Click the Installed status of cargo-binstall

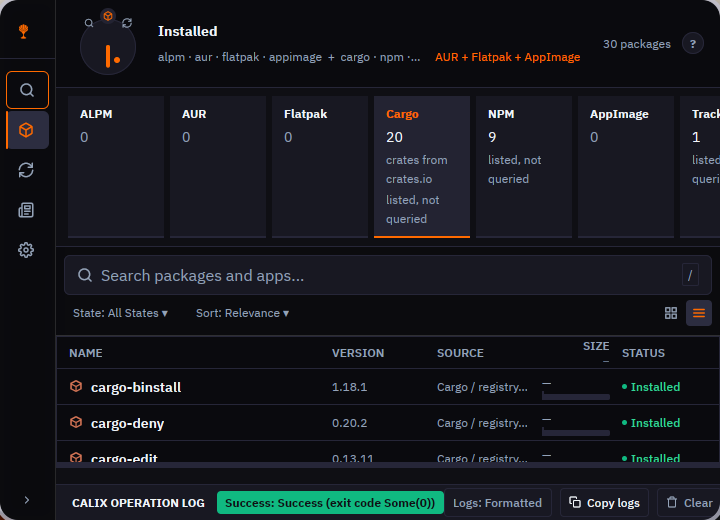[x=651, y=387]
